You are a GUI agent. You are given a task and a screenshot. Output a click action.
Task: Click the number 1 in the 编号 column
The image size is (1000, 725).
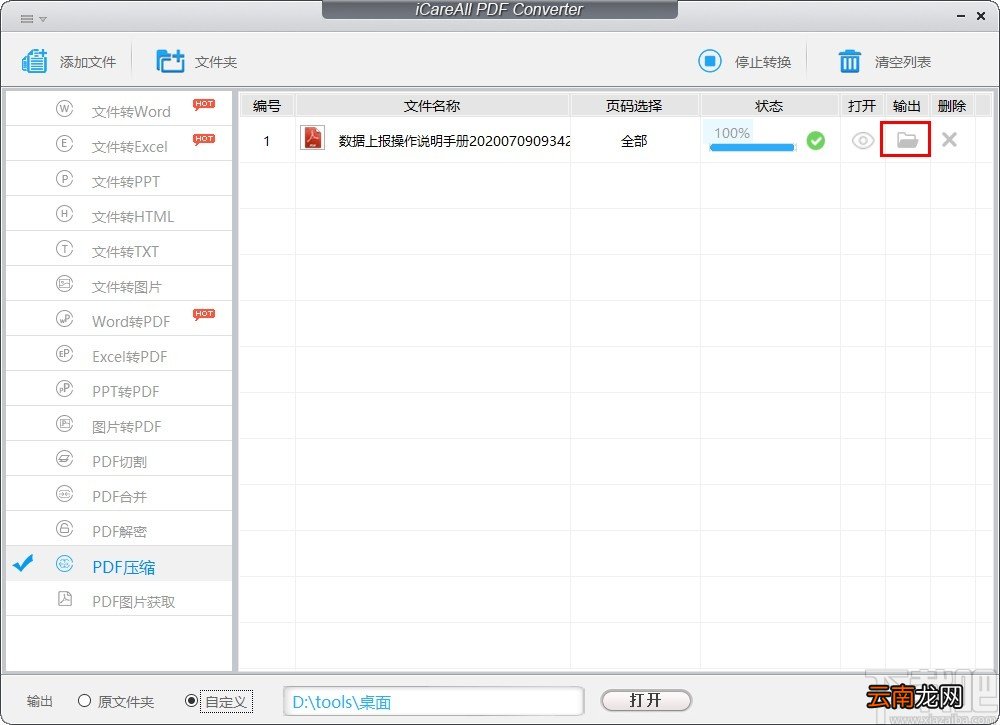click(267, 141)
